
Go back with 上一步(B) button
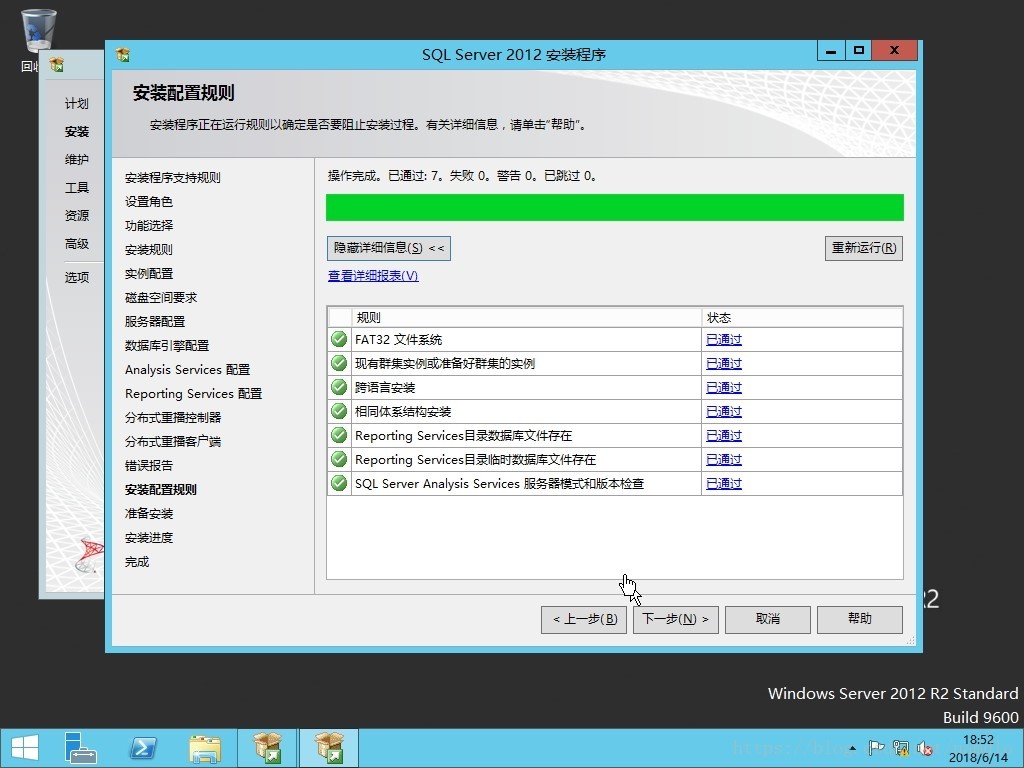pos(584,619)
